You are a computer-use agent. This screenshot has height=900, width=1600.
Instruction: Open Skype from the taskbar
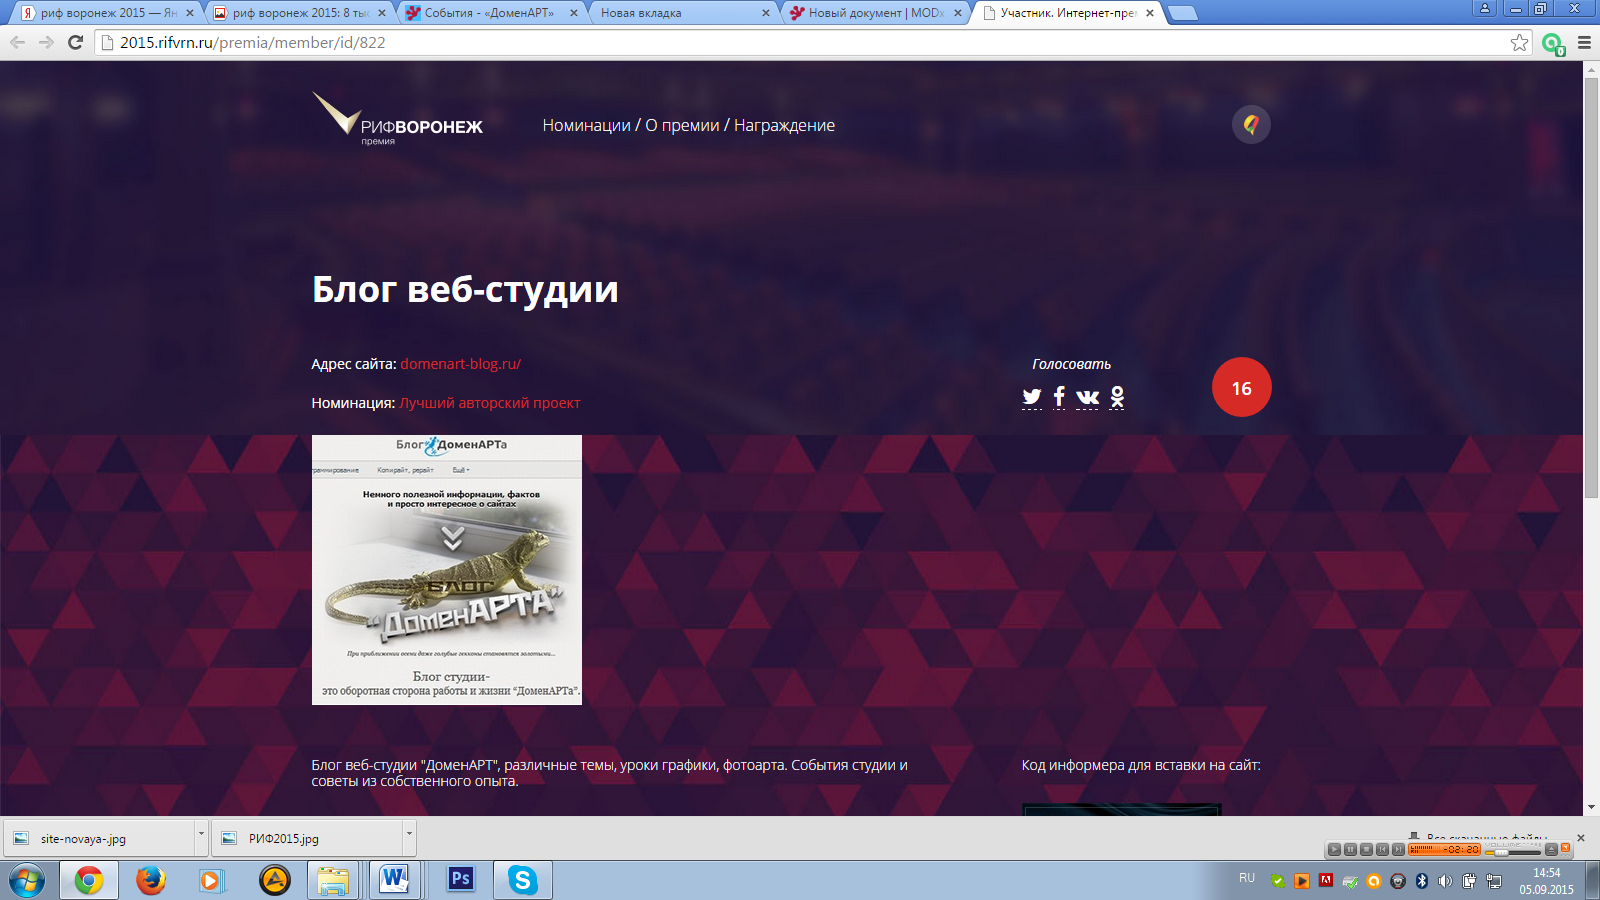(x=522, y=880)
